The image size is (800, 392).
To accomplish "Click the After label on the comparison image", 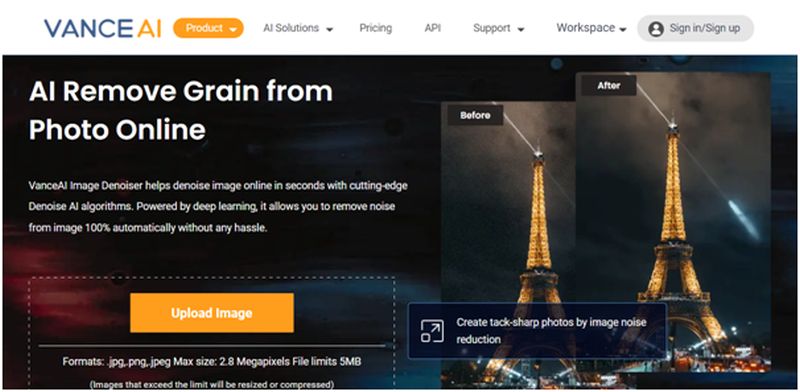I will pyautogui.click(x=609, y=85).
